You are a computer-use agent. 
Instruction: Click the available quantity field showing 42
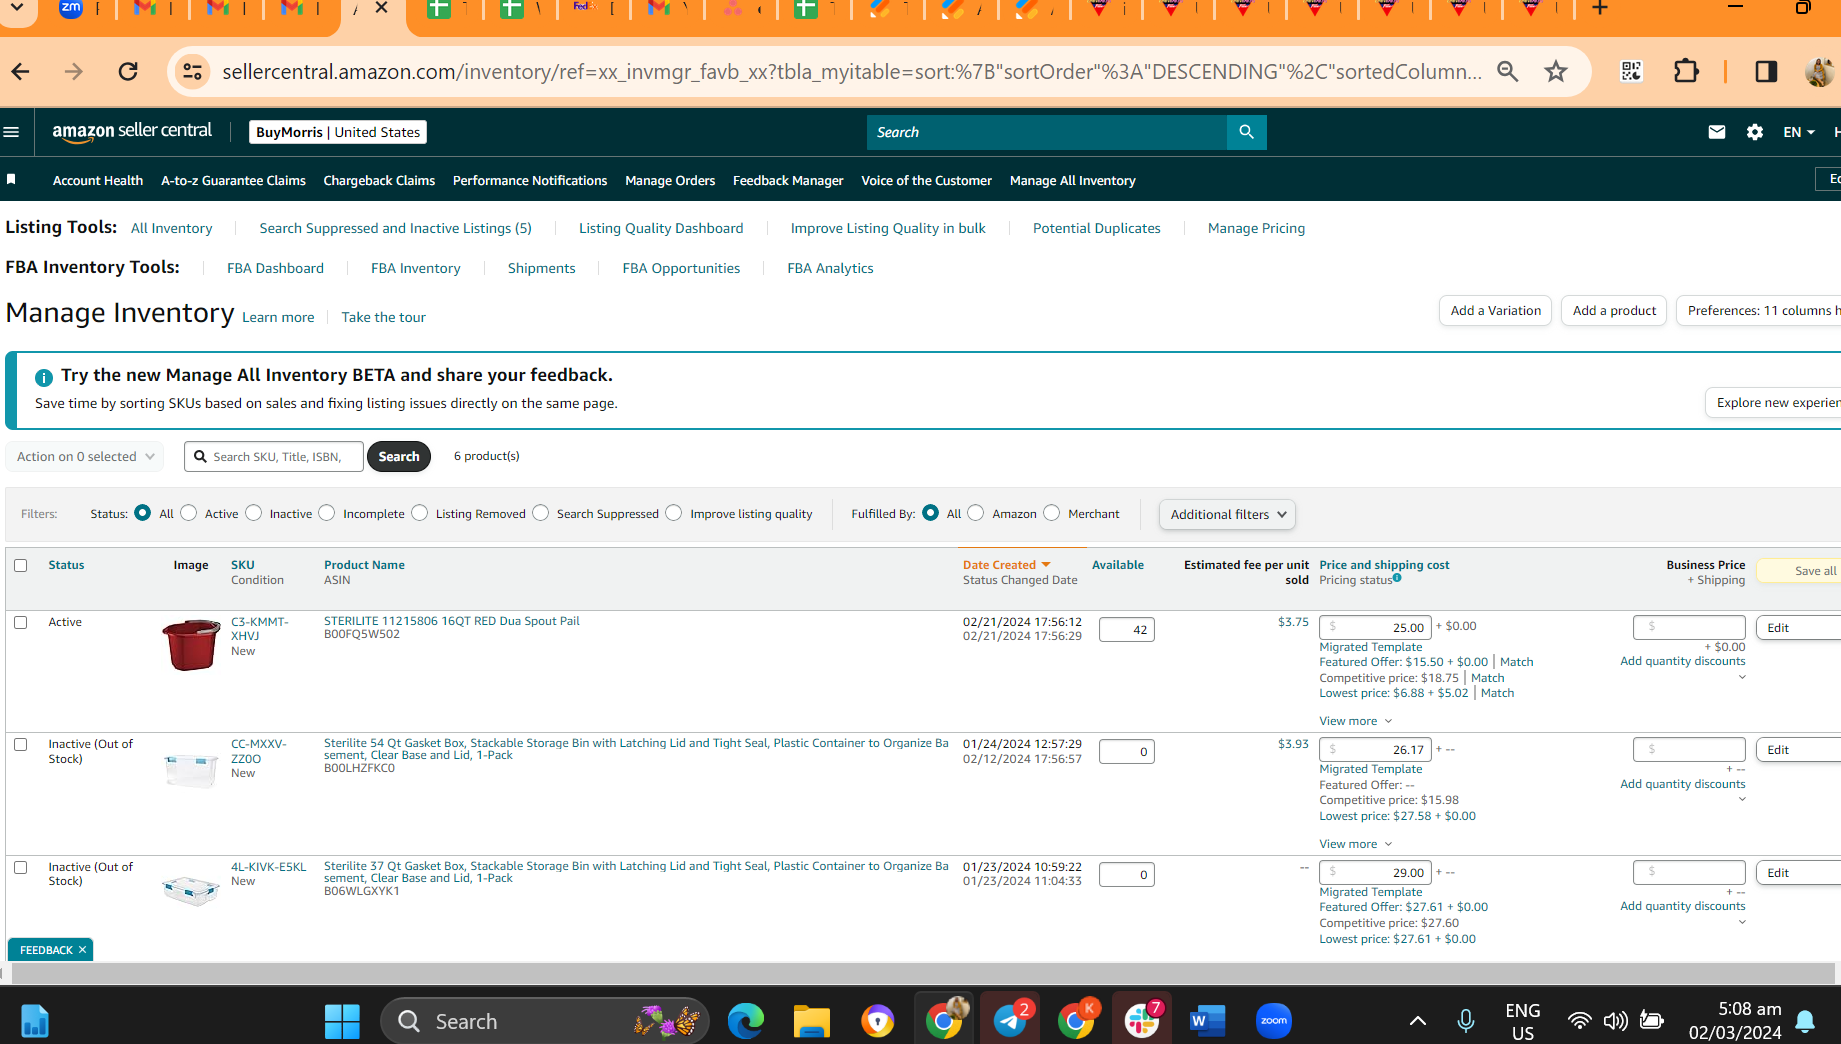pos(1126,629)
